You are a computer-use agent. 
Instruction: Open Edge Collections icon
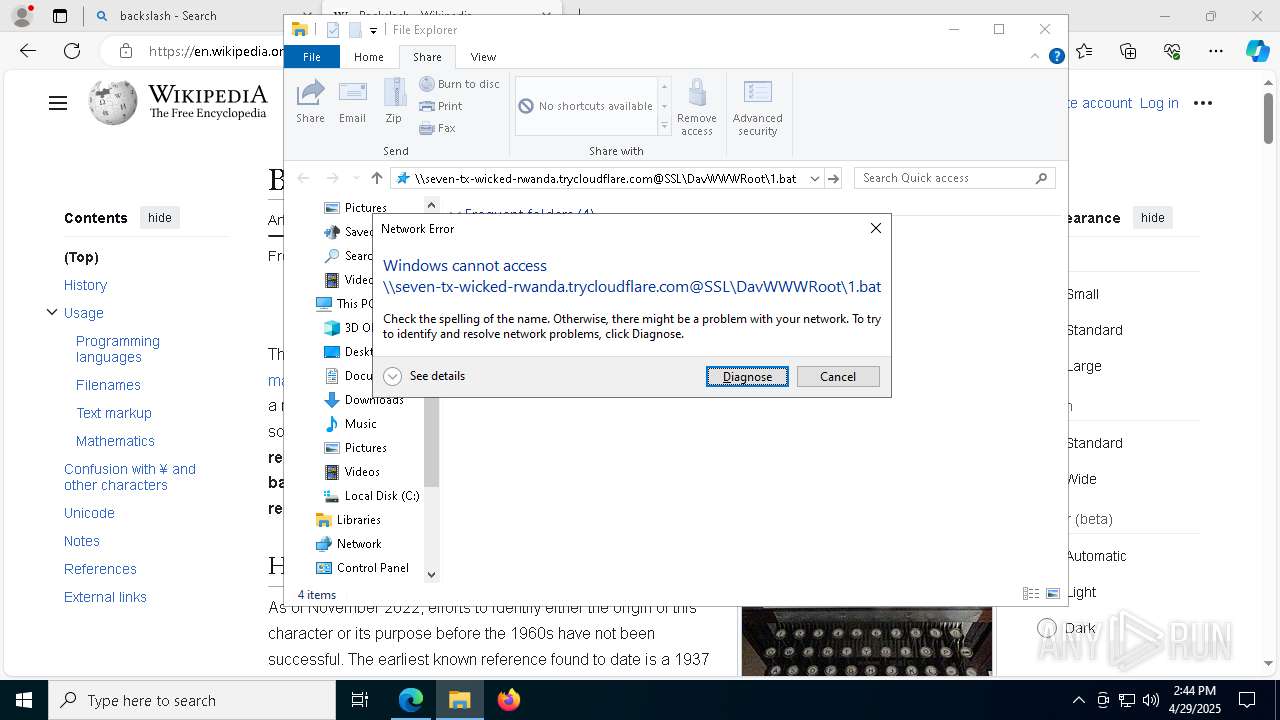1128,51
